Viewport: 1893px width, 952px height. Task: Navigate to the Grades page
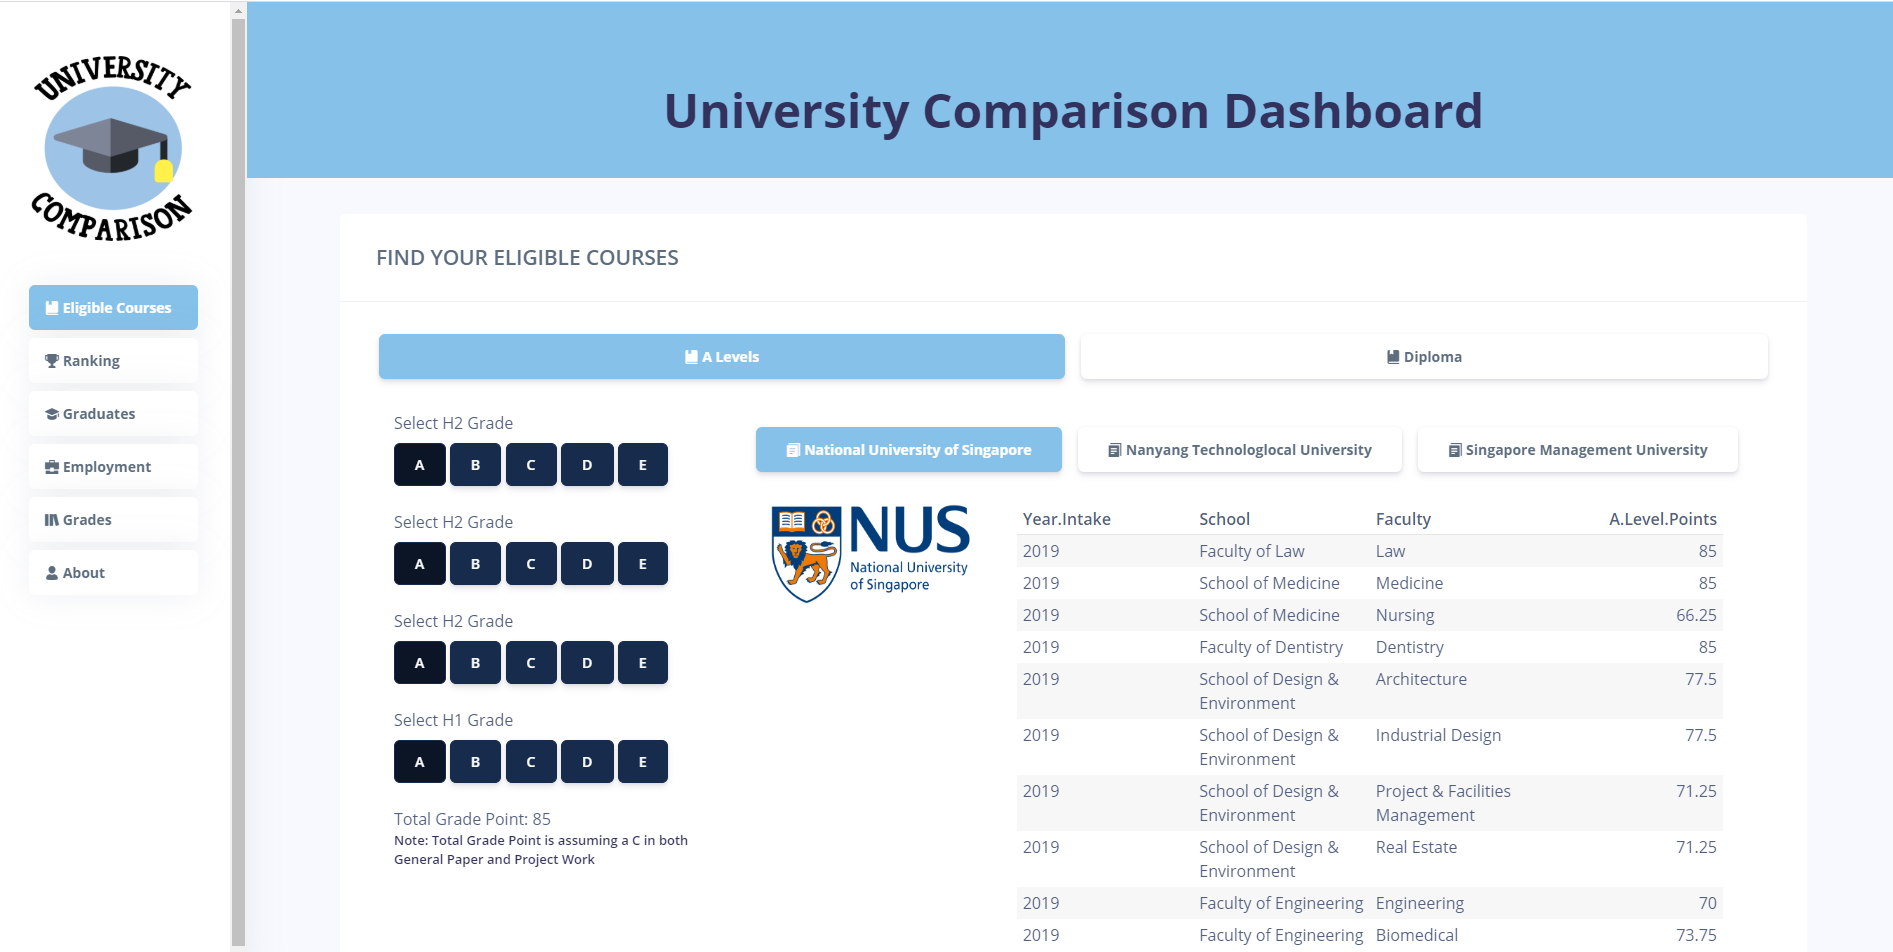click(x=113, y=520)
